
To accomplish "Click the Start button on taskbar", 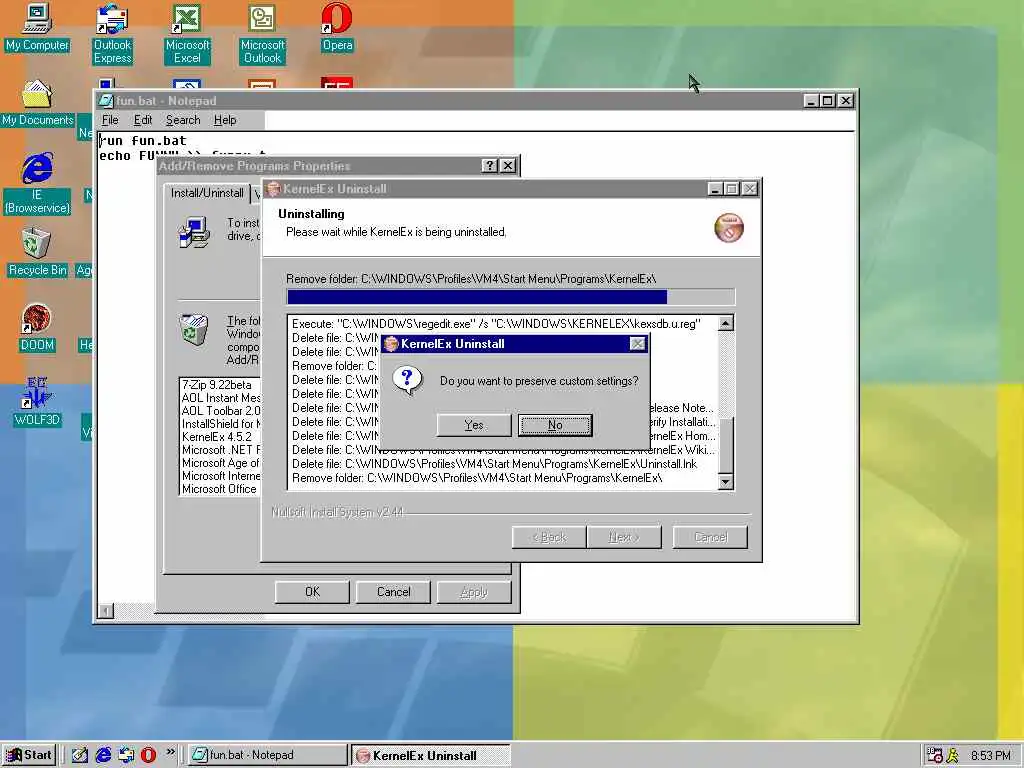I will (29, 755).
